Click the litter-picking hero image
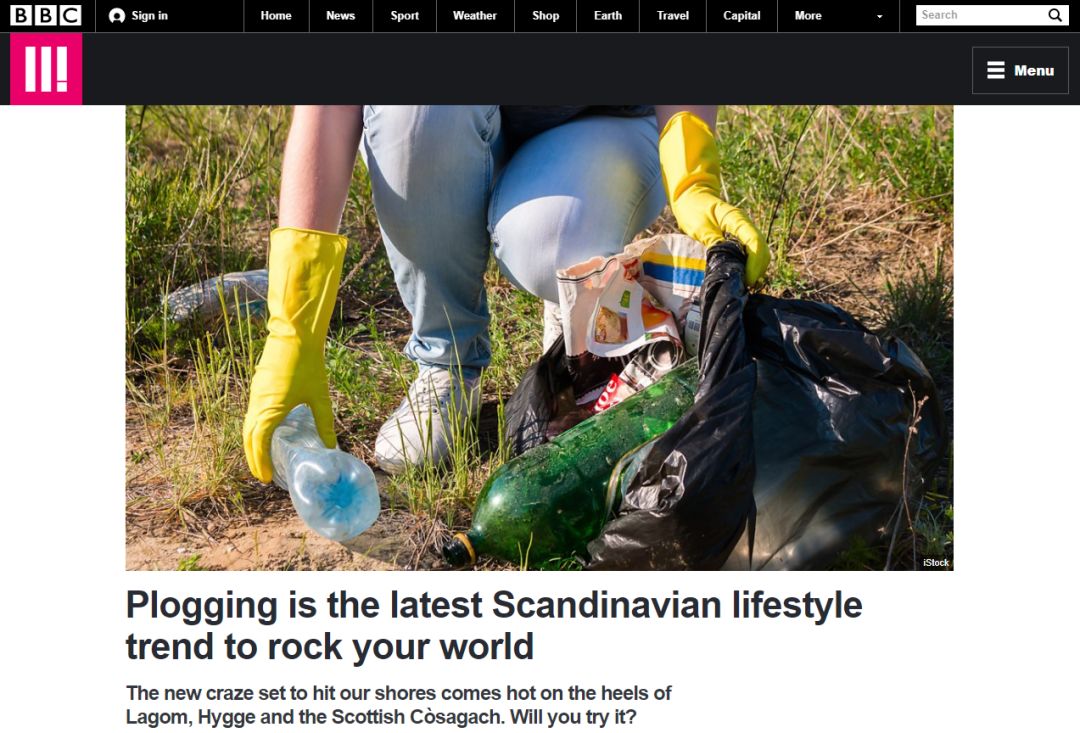The height and width of the screenshot is (733, 1080). (539, 338)
